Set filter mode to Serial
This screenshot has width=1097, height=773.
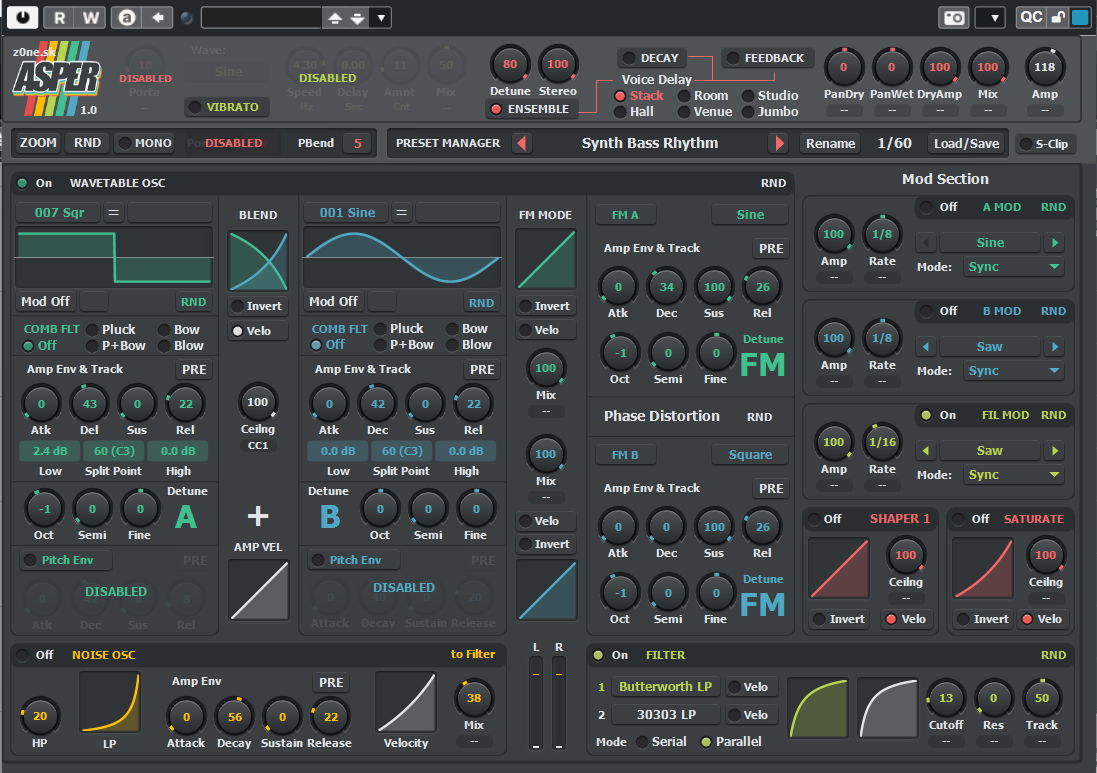tap(643, 742)
